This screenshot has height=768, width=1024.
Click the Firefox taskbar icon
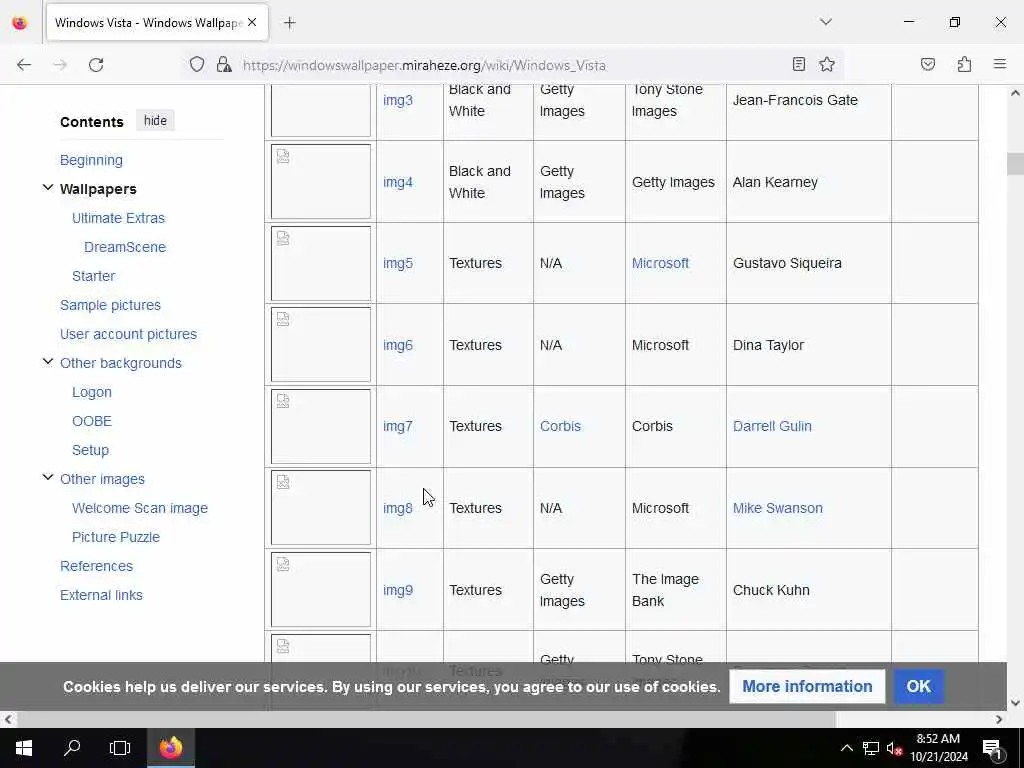(170, 748)
